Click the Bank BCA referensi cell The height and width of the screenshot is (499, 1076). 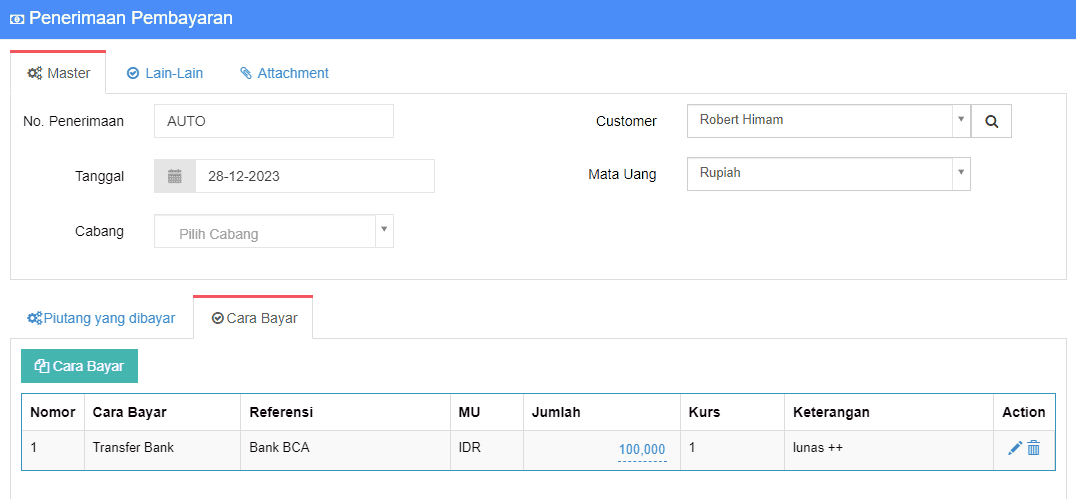[279, 448]
